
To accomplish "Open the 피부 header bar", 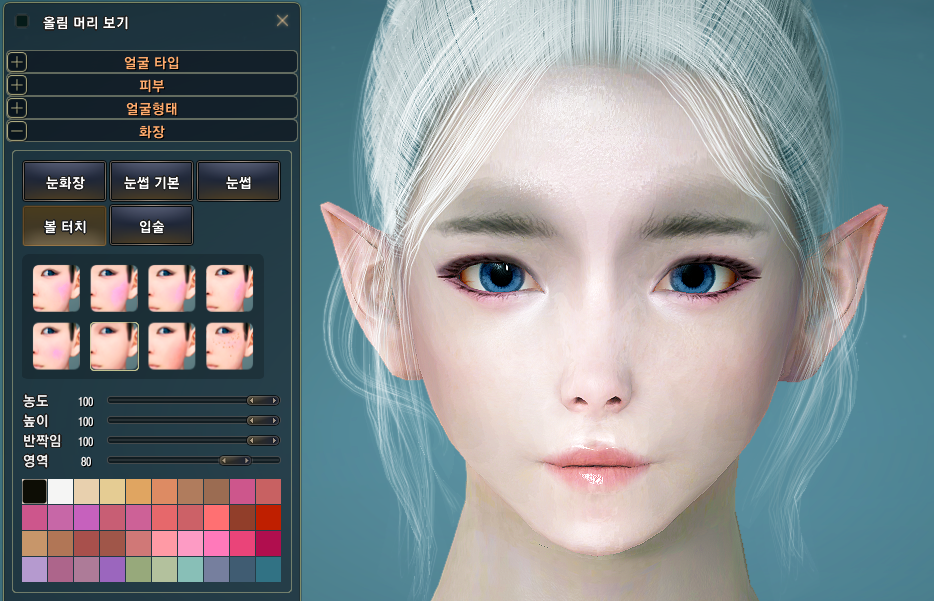I will tap(152, 85).
